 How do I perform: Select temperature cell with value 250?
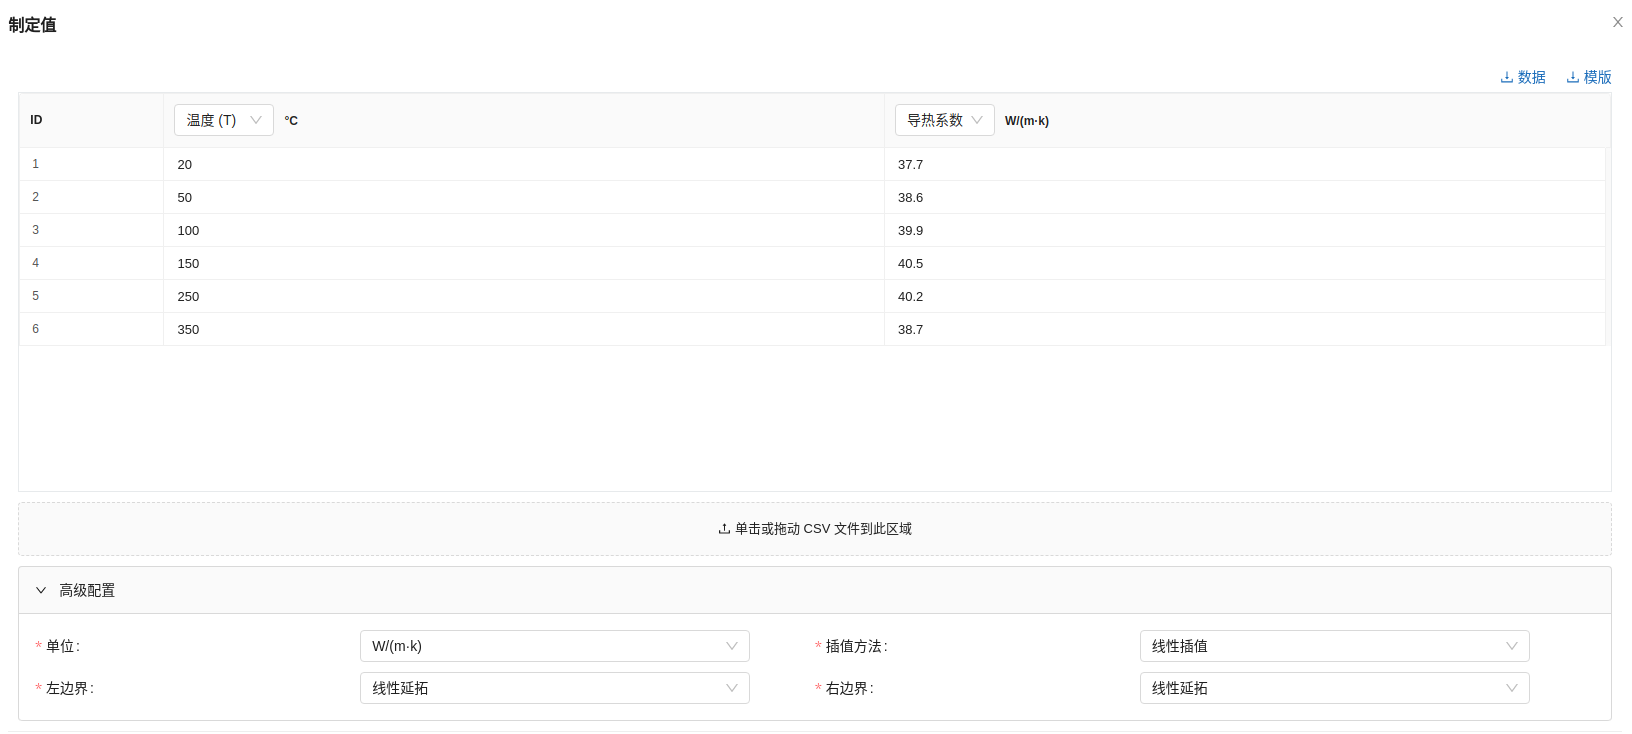click(x=524, y=296)
